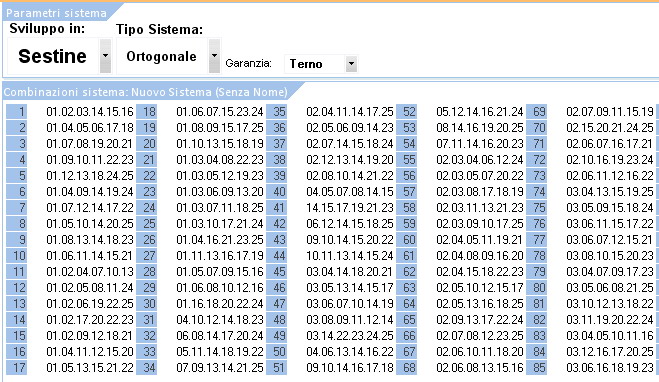Select combination 05.12.14.16.21.24
The image size is (659, 382).
[480, 112]
